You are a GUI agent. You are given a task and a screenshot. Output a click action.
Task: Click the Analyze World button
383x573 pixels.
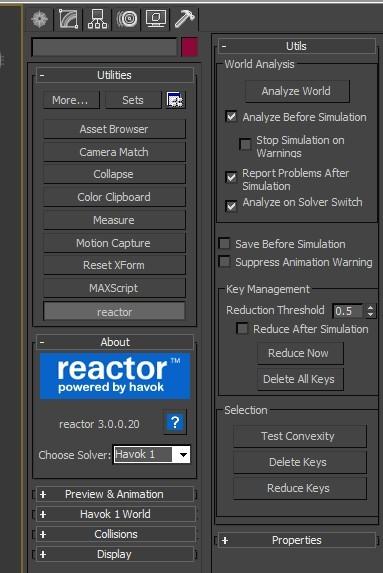[297, 91]
